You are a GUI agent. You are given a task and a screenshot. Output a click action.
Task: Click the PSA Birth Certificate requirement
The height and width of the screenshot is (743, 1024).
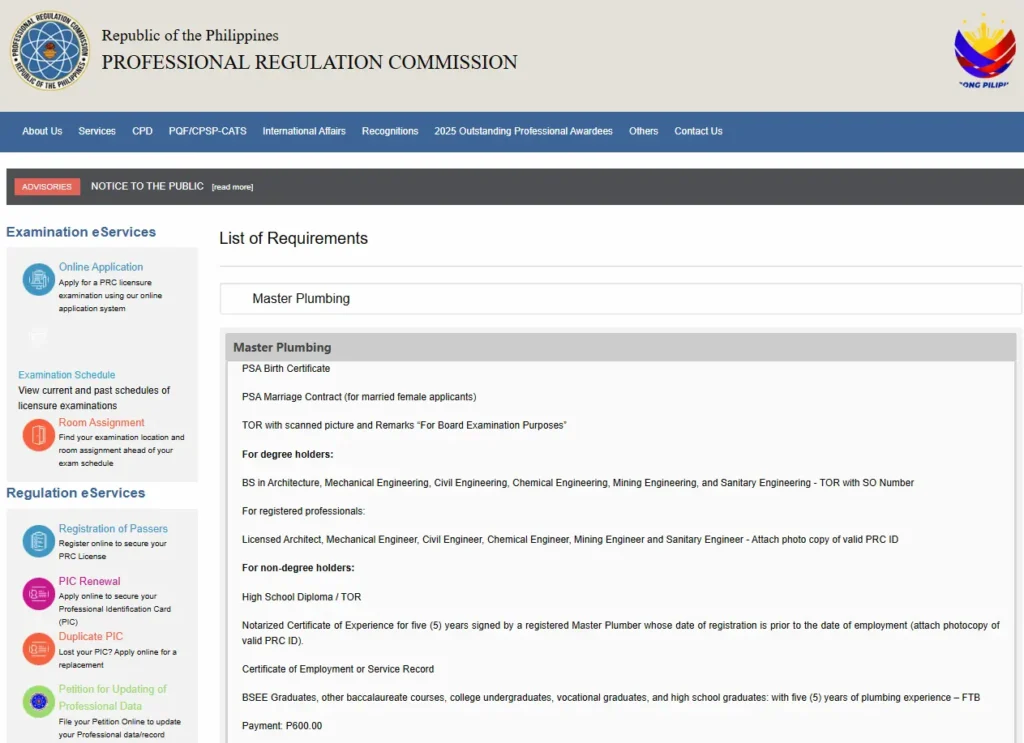point(286,369)
